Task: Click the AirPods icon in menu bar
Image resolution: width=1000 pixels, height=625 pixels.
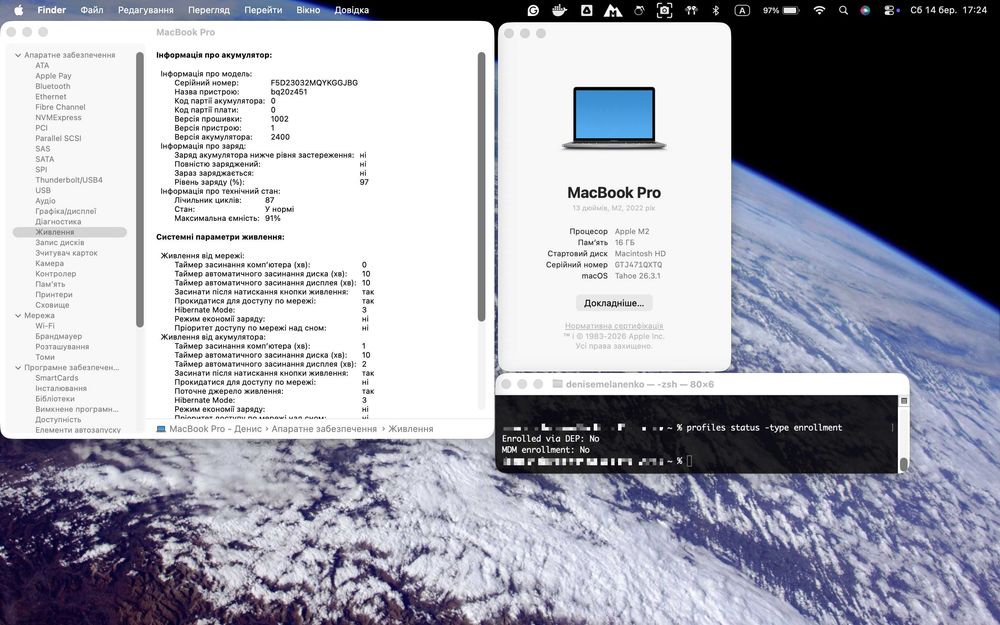Action: click(x=691, y=10)
